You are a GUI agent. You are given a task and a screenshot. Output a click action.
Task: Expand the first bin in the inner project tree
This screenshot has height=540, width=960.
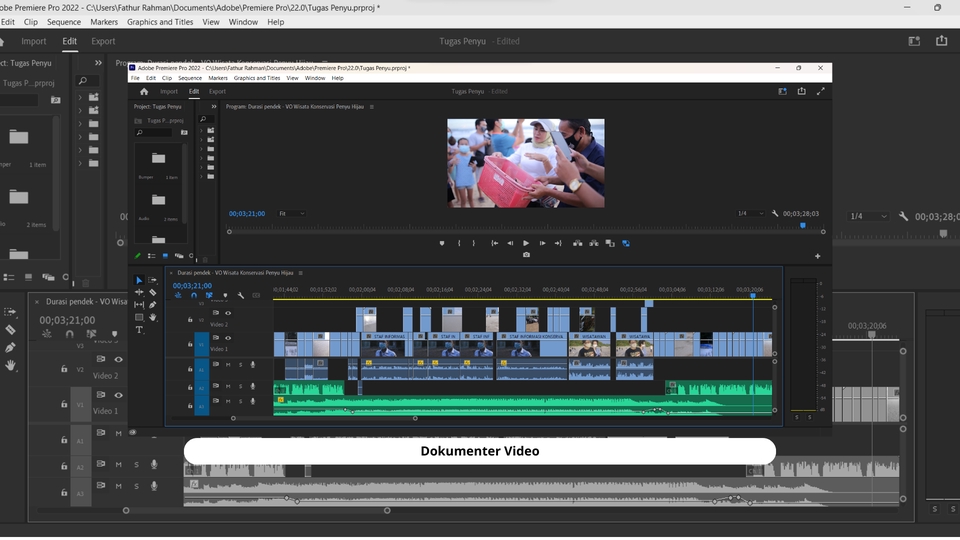[202, 130]
